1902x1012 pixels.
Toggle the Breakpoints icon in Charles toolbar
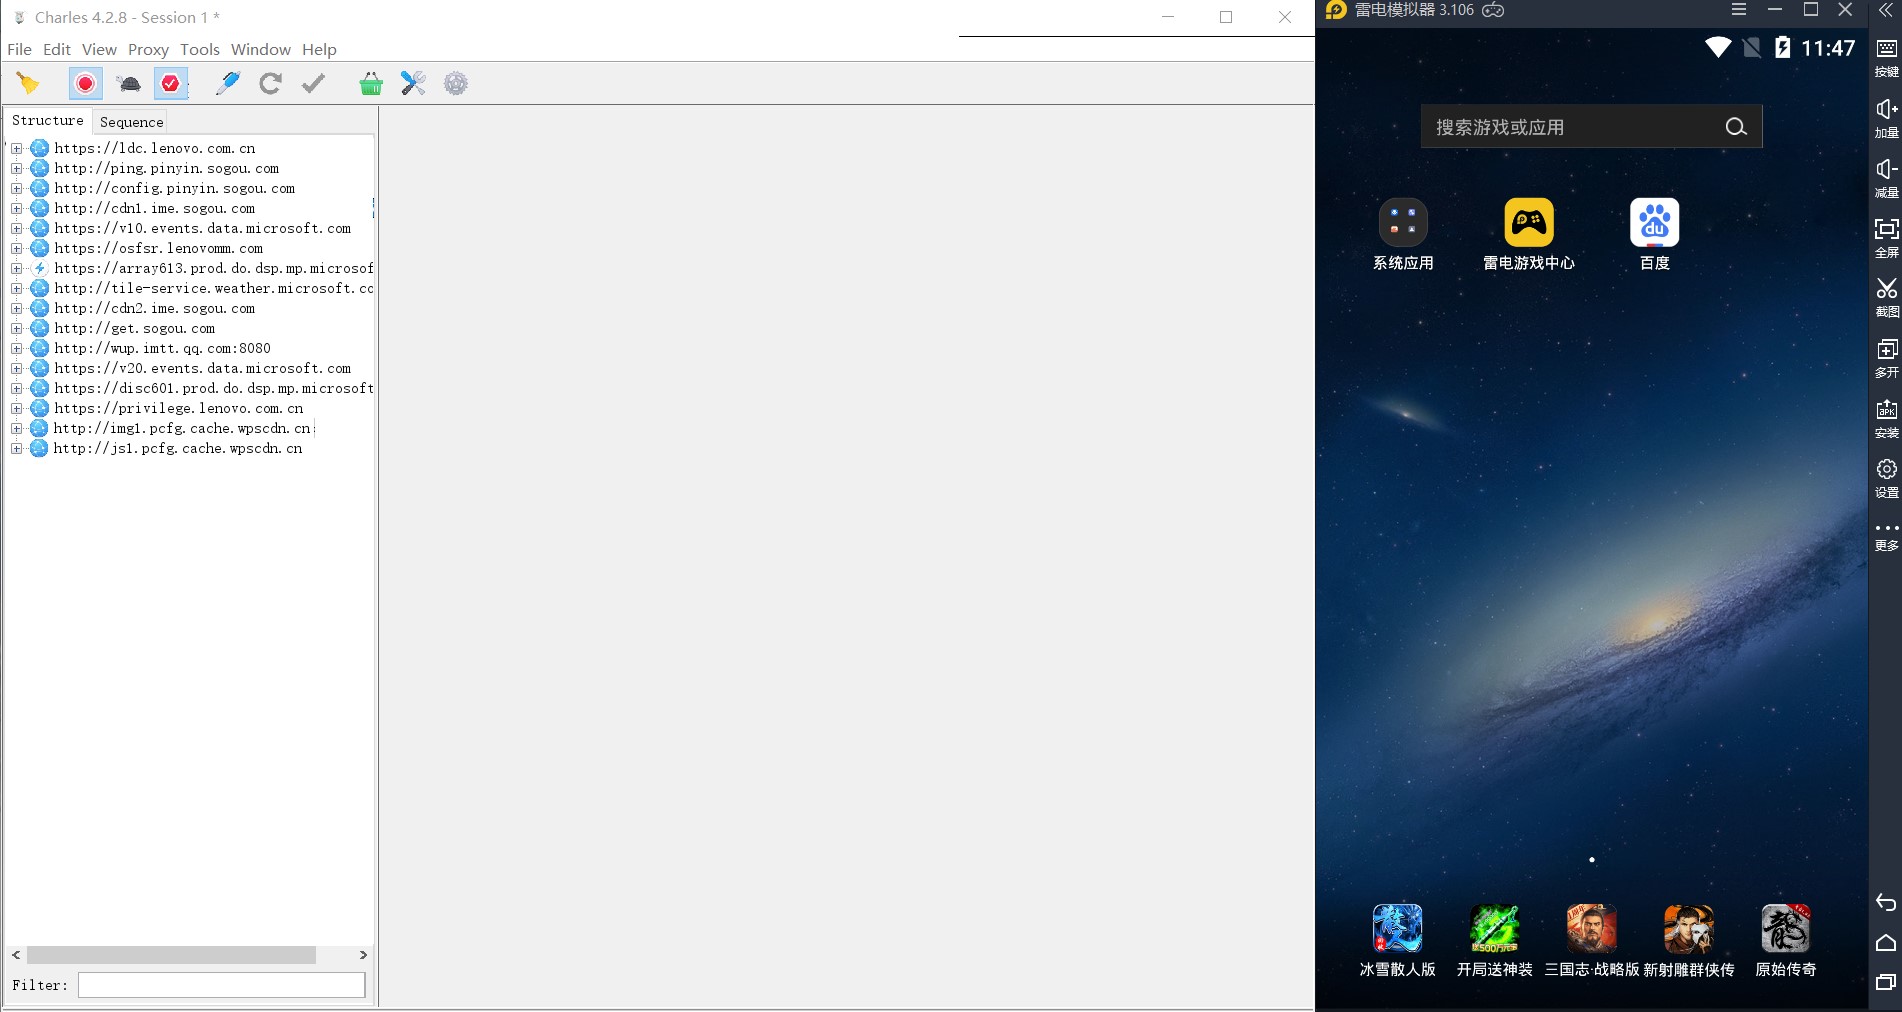click(171, 84)
